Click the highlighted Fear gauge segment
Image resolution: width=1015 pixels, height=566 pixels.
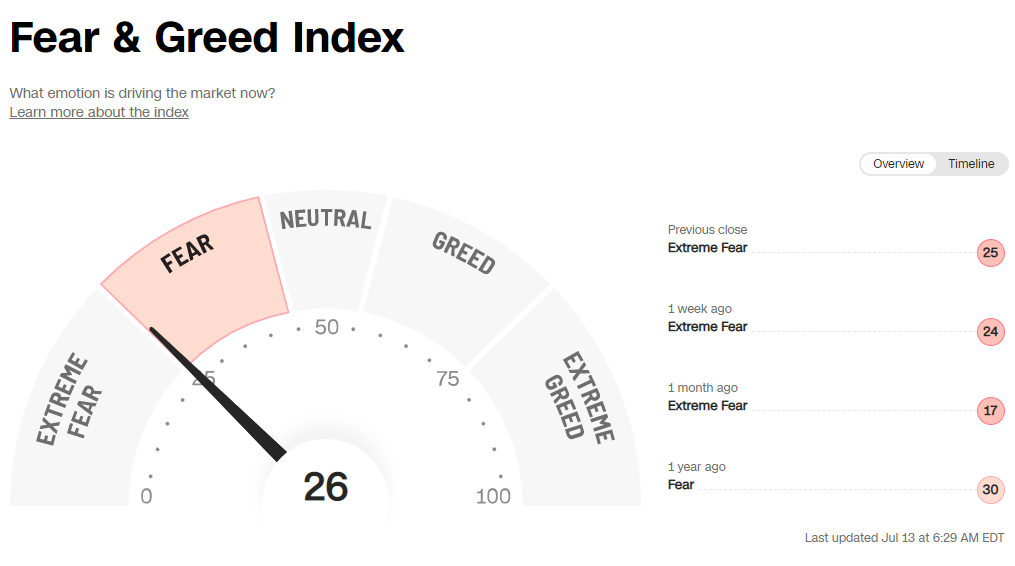(200, 270)
